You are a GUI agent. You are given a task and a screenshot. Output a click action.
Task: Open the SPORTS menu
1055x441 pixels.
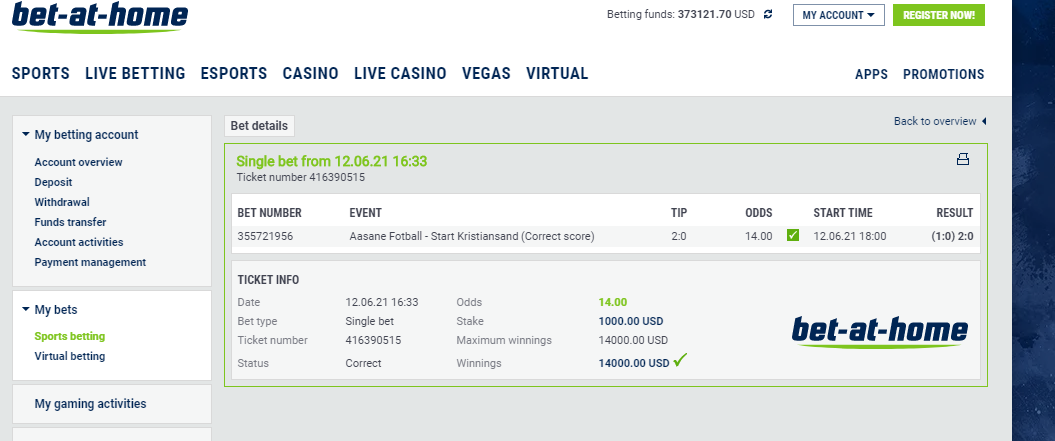coord(41,73)
